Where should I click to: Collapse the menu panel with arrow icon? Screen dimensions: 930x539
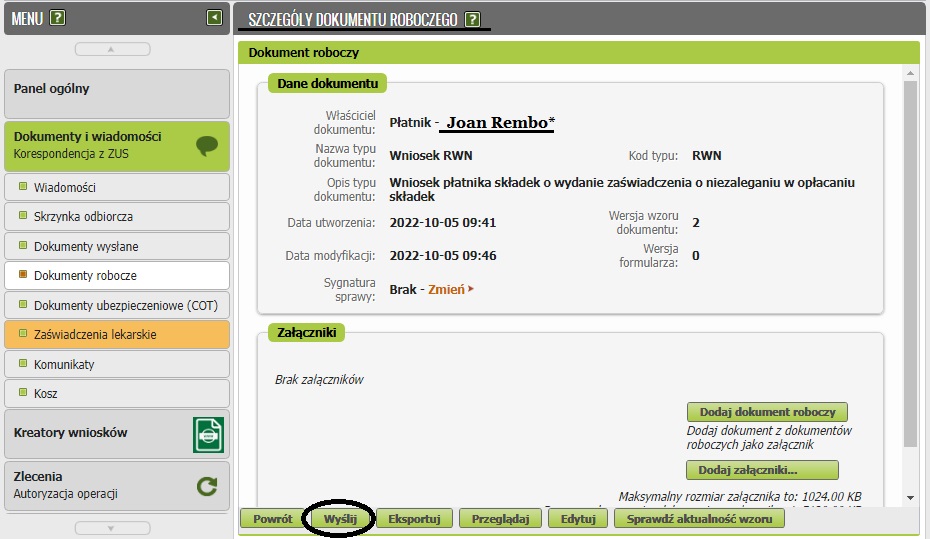(x=214, y=17)
